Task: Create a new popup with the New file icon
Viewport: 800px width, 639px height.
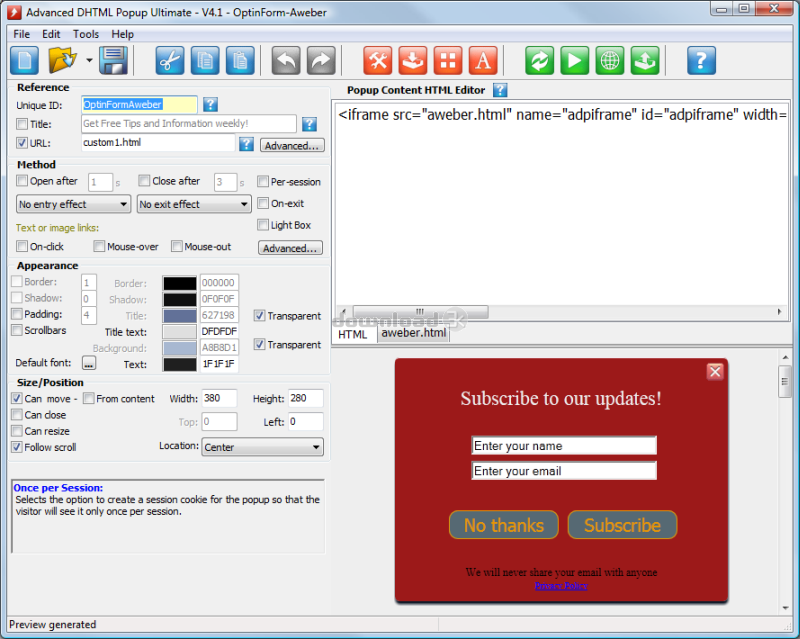Action: [x=24, y=61]
